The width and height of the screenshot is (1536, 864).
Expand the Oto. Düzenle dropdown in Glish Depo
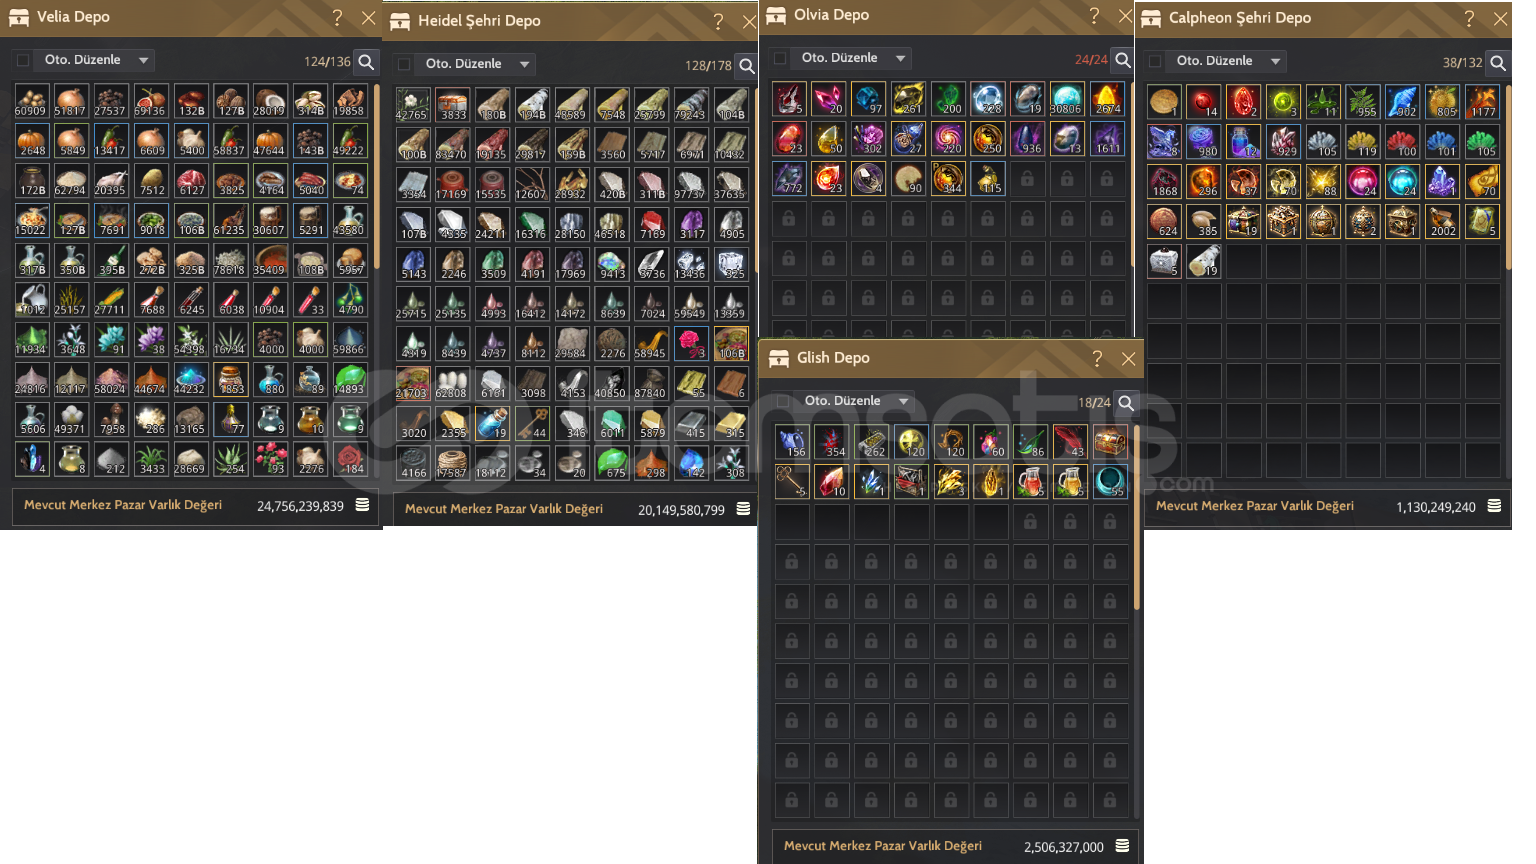pyautogui.click(x=856, y=401)
